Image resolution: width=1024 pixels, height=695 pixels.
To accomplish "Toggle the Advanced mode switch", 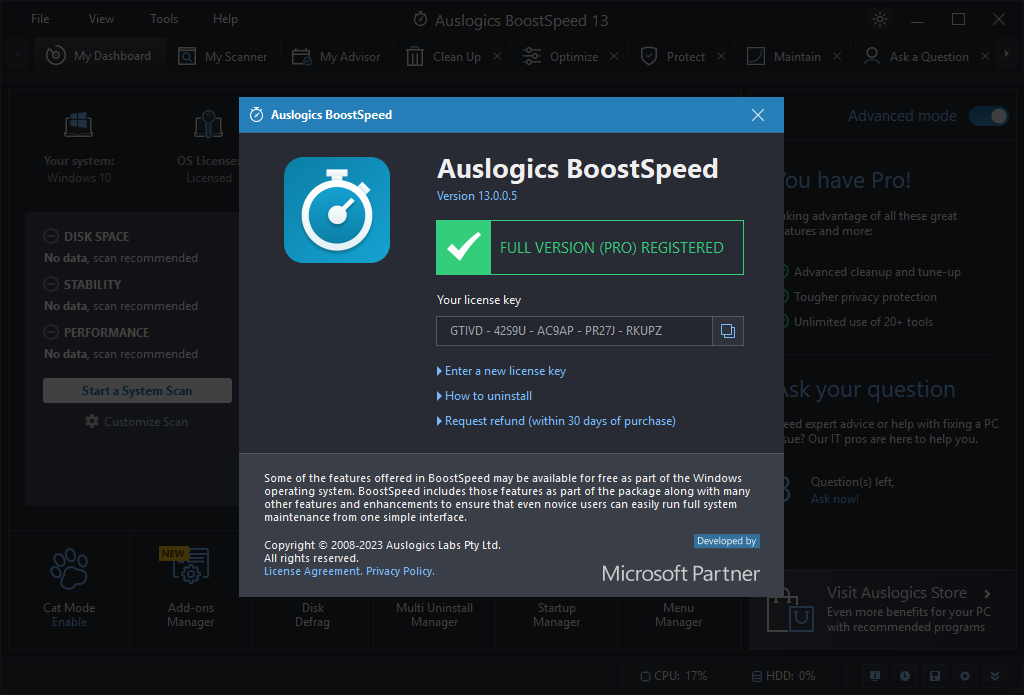I will (x=988, y=116).
